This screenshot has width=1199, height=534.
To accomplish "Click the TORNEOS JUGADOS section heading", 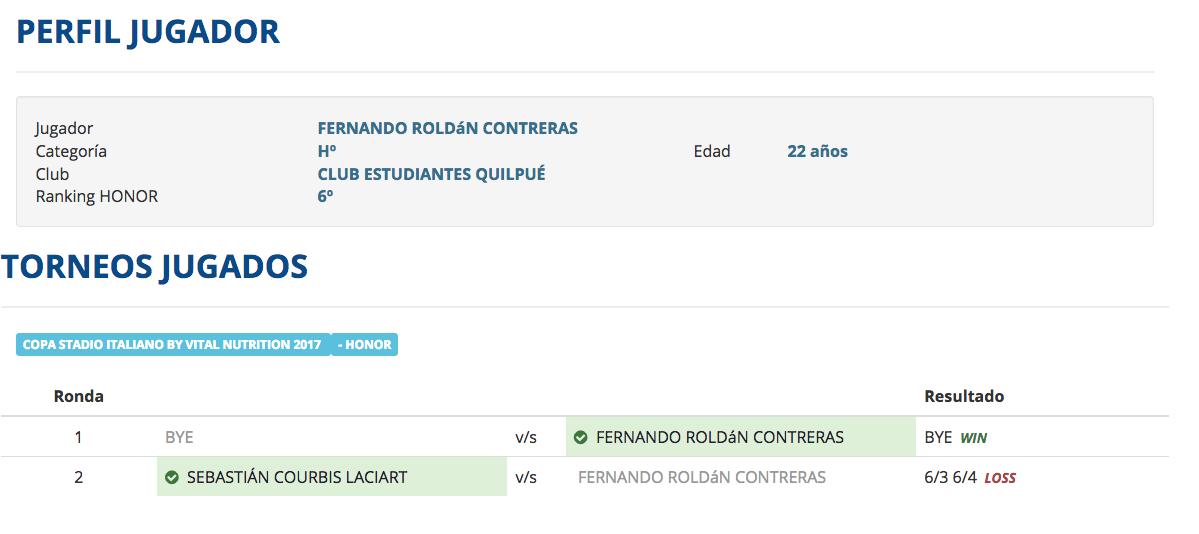I will 154,265.
